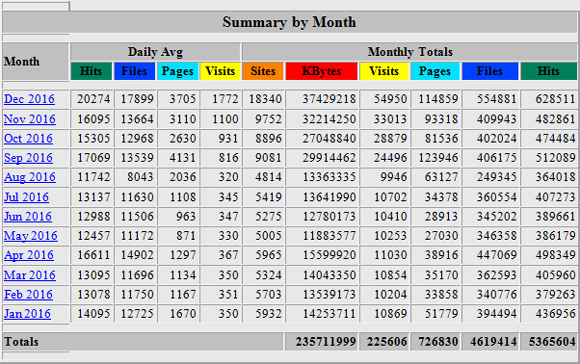Open the Mar 2016 monthly report link
Screen dimensions: 580x364
point(30,275)
